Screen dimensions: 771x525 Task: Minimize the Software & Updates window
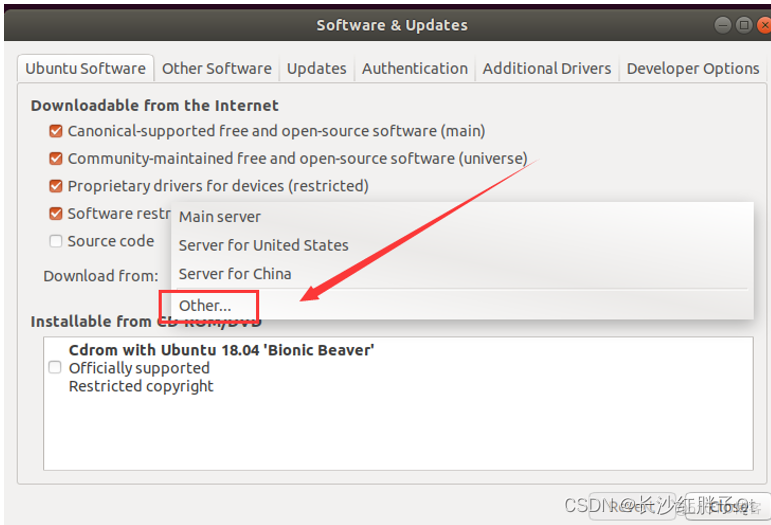[724, 25]
